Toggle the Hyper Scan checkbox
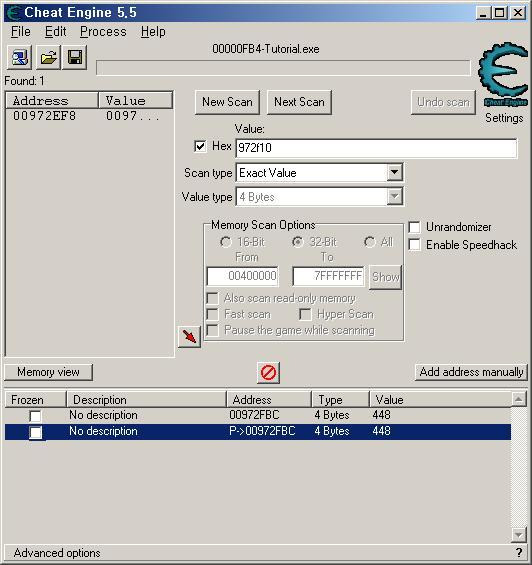Screen dimensions: 532x565 305,314
